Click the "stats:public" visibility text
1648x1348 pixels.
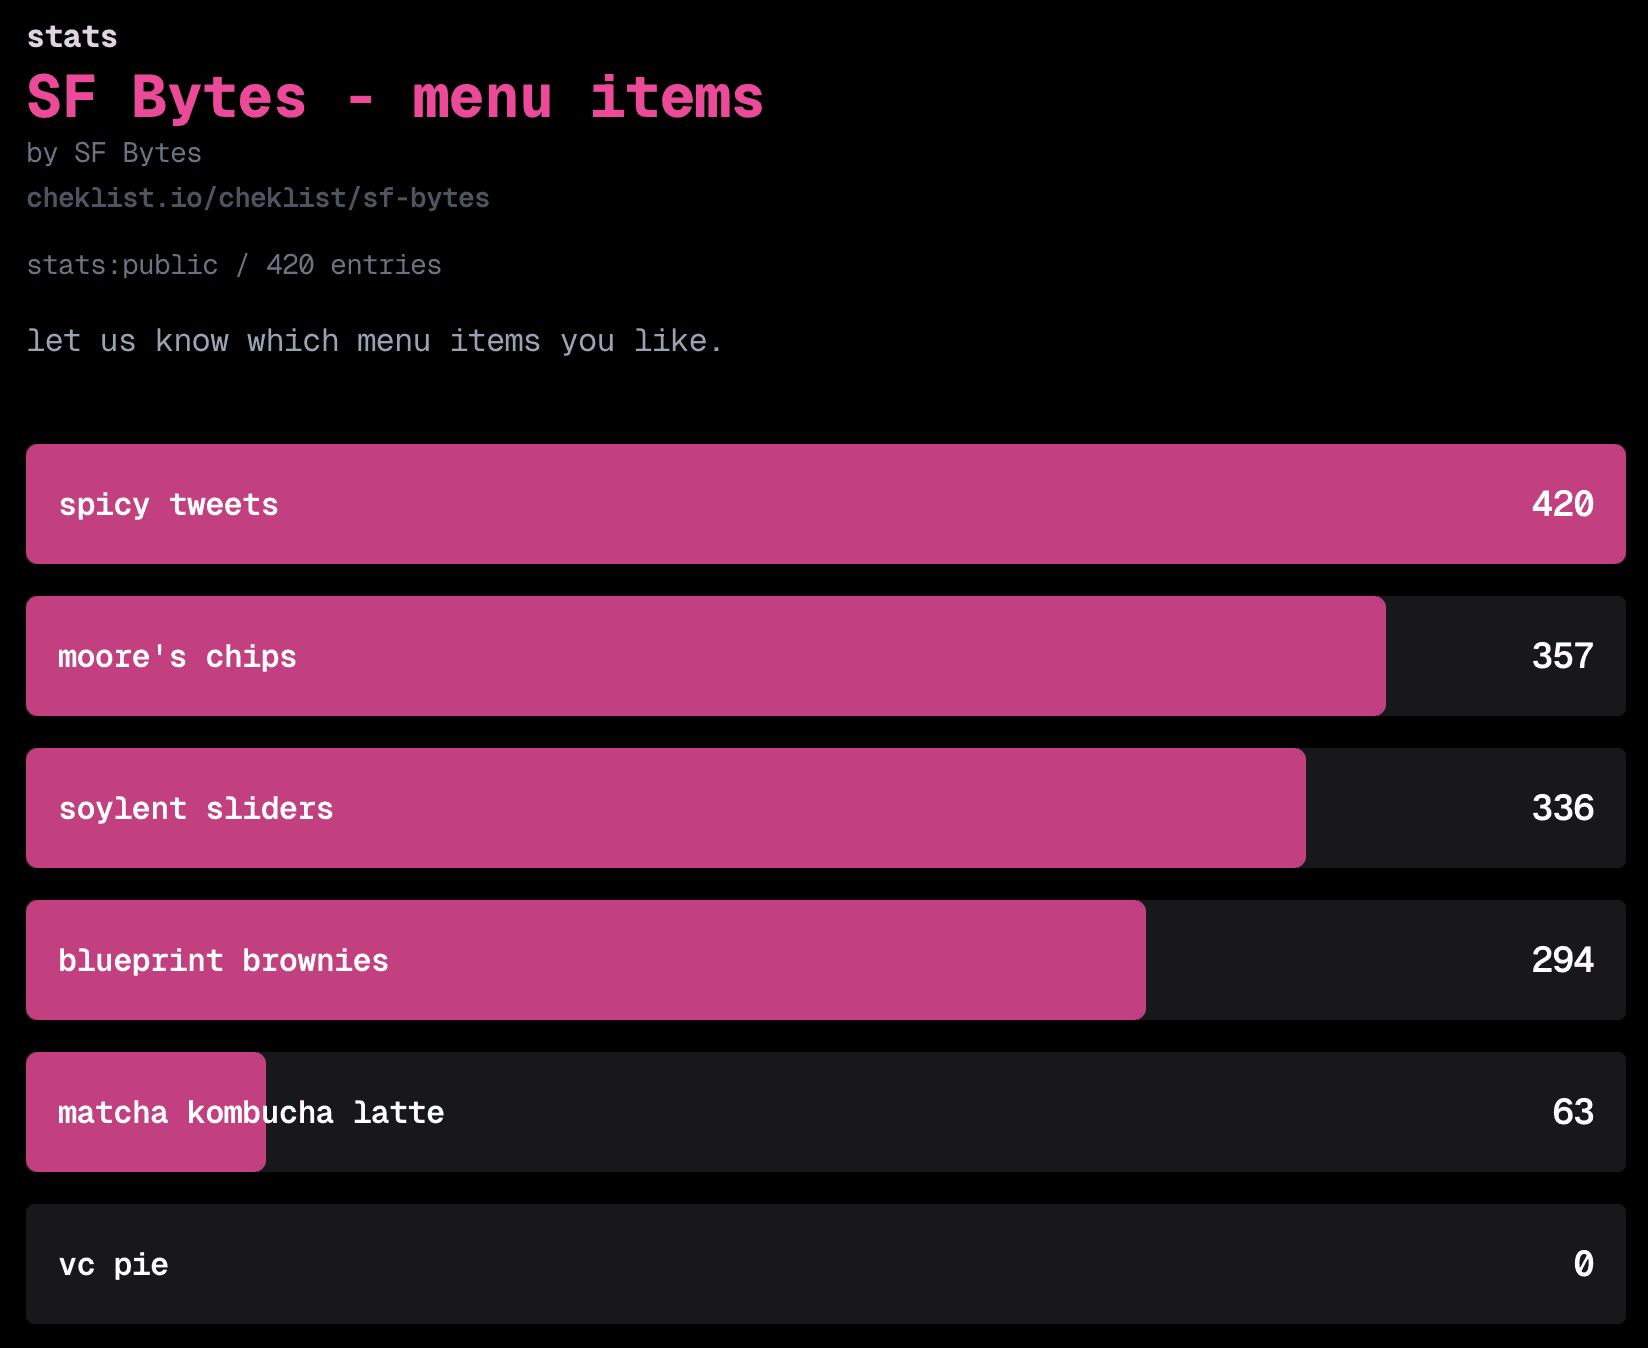[x=122, y=265]
